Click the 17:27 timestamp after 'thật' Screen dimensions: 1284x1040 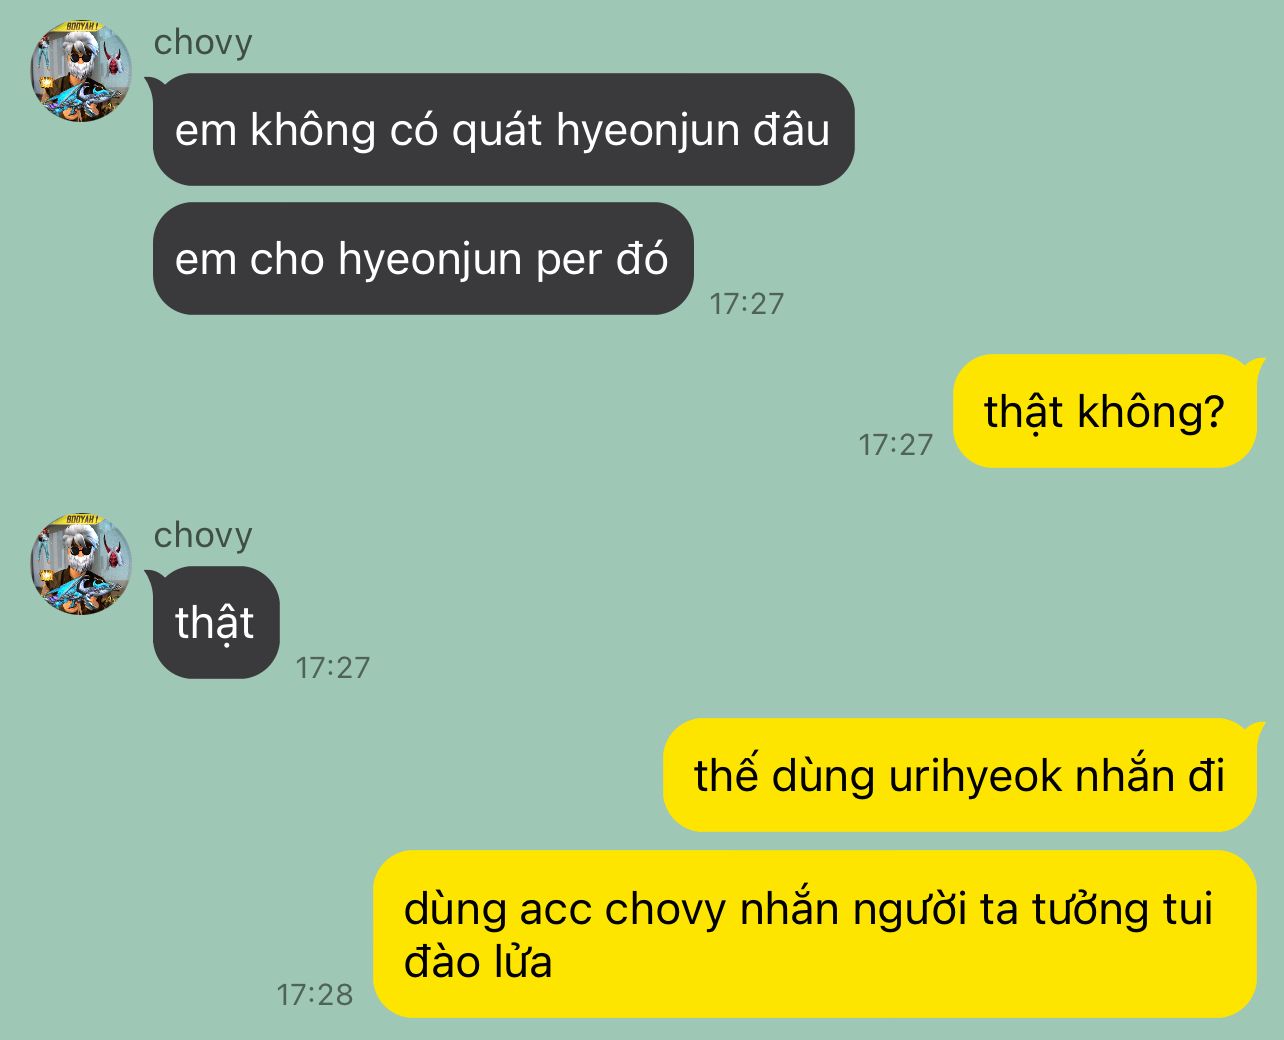(x=333, y=668)
